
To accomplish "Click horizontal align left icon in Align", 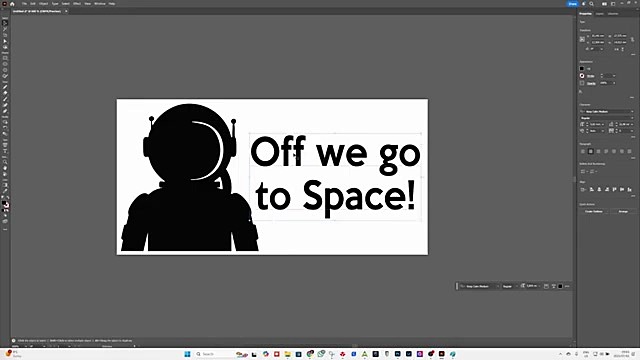I will click(x=591, y=189).
